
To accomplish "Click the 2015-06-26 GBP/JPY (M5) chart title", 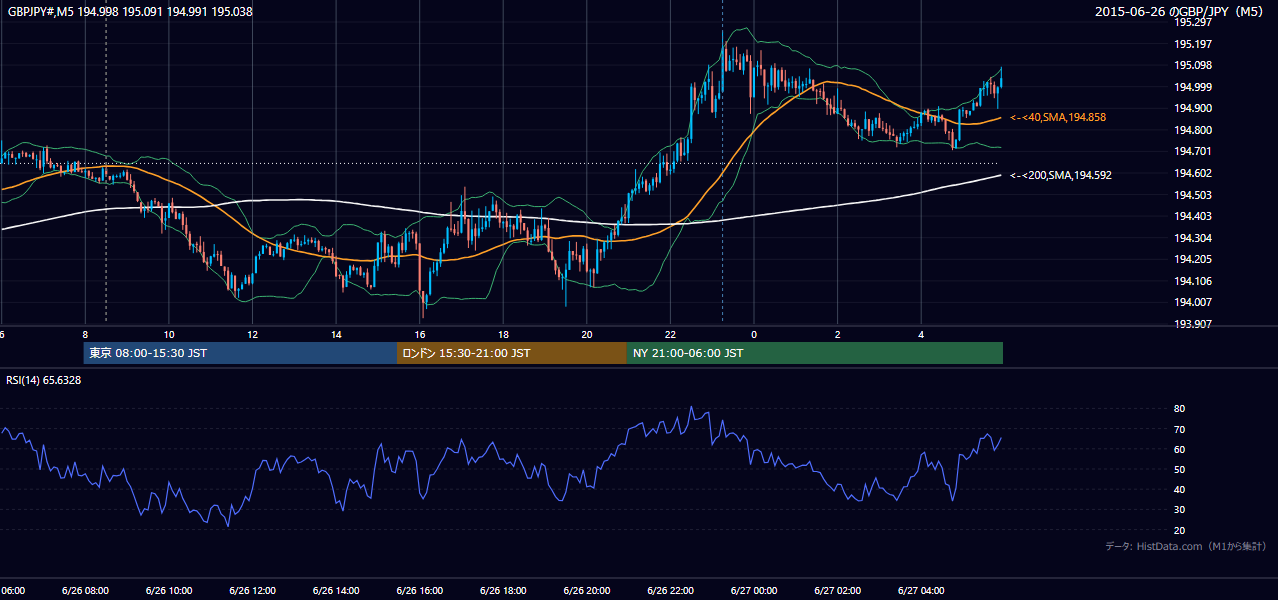I will click(1181, 12).
